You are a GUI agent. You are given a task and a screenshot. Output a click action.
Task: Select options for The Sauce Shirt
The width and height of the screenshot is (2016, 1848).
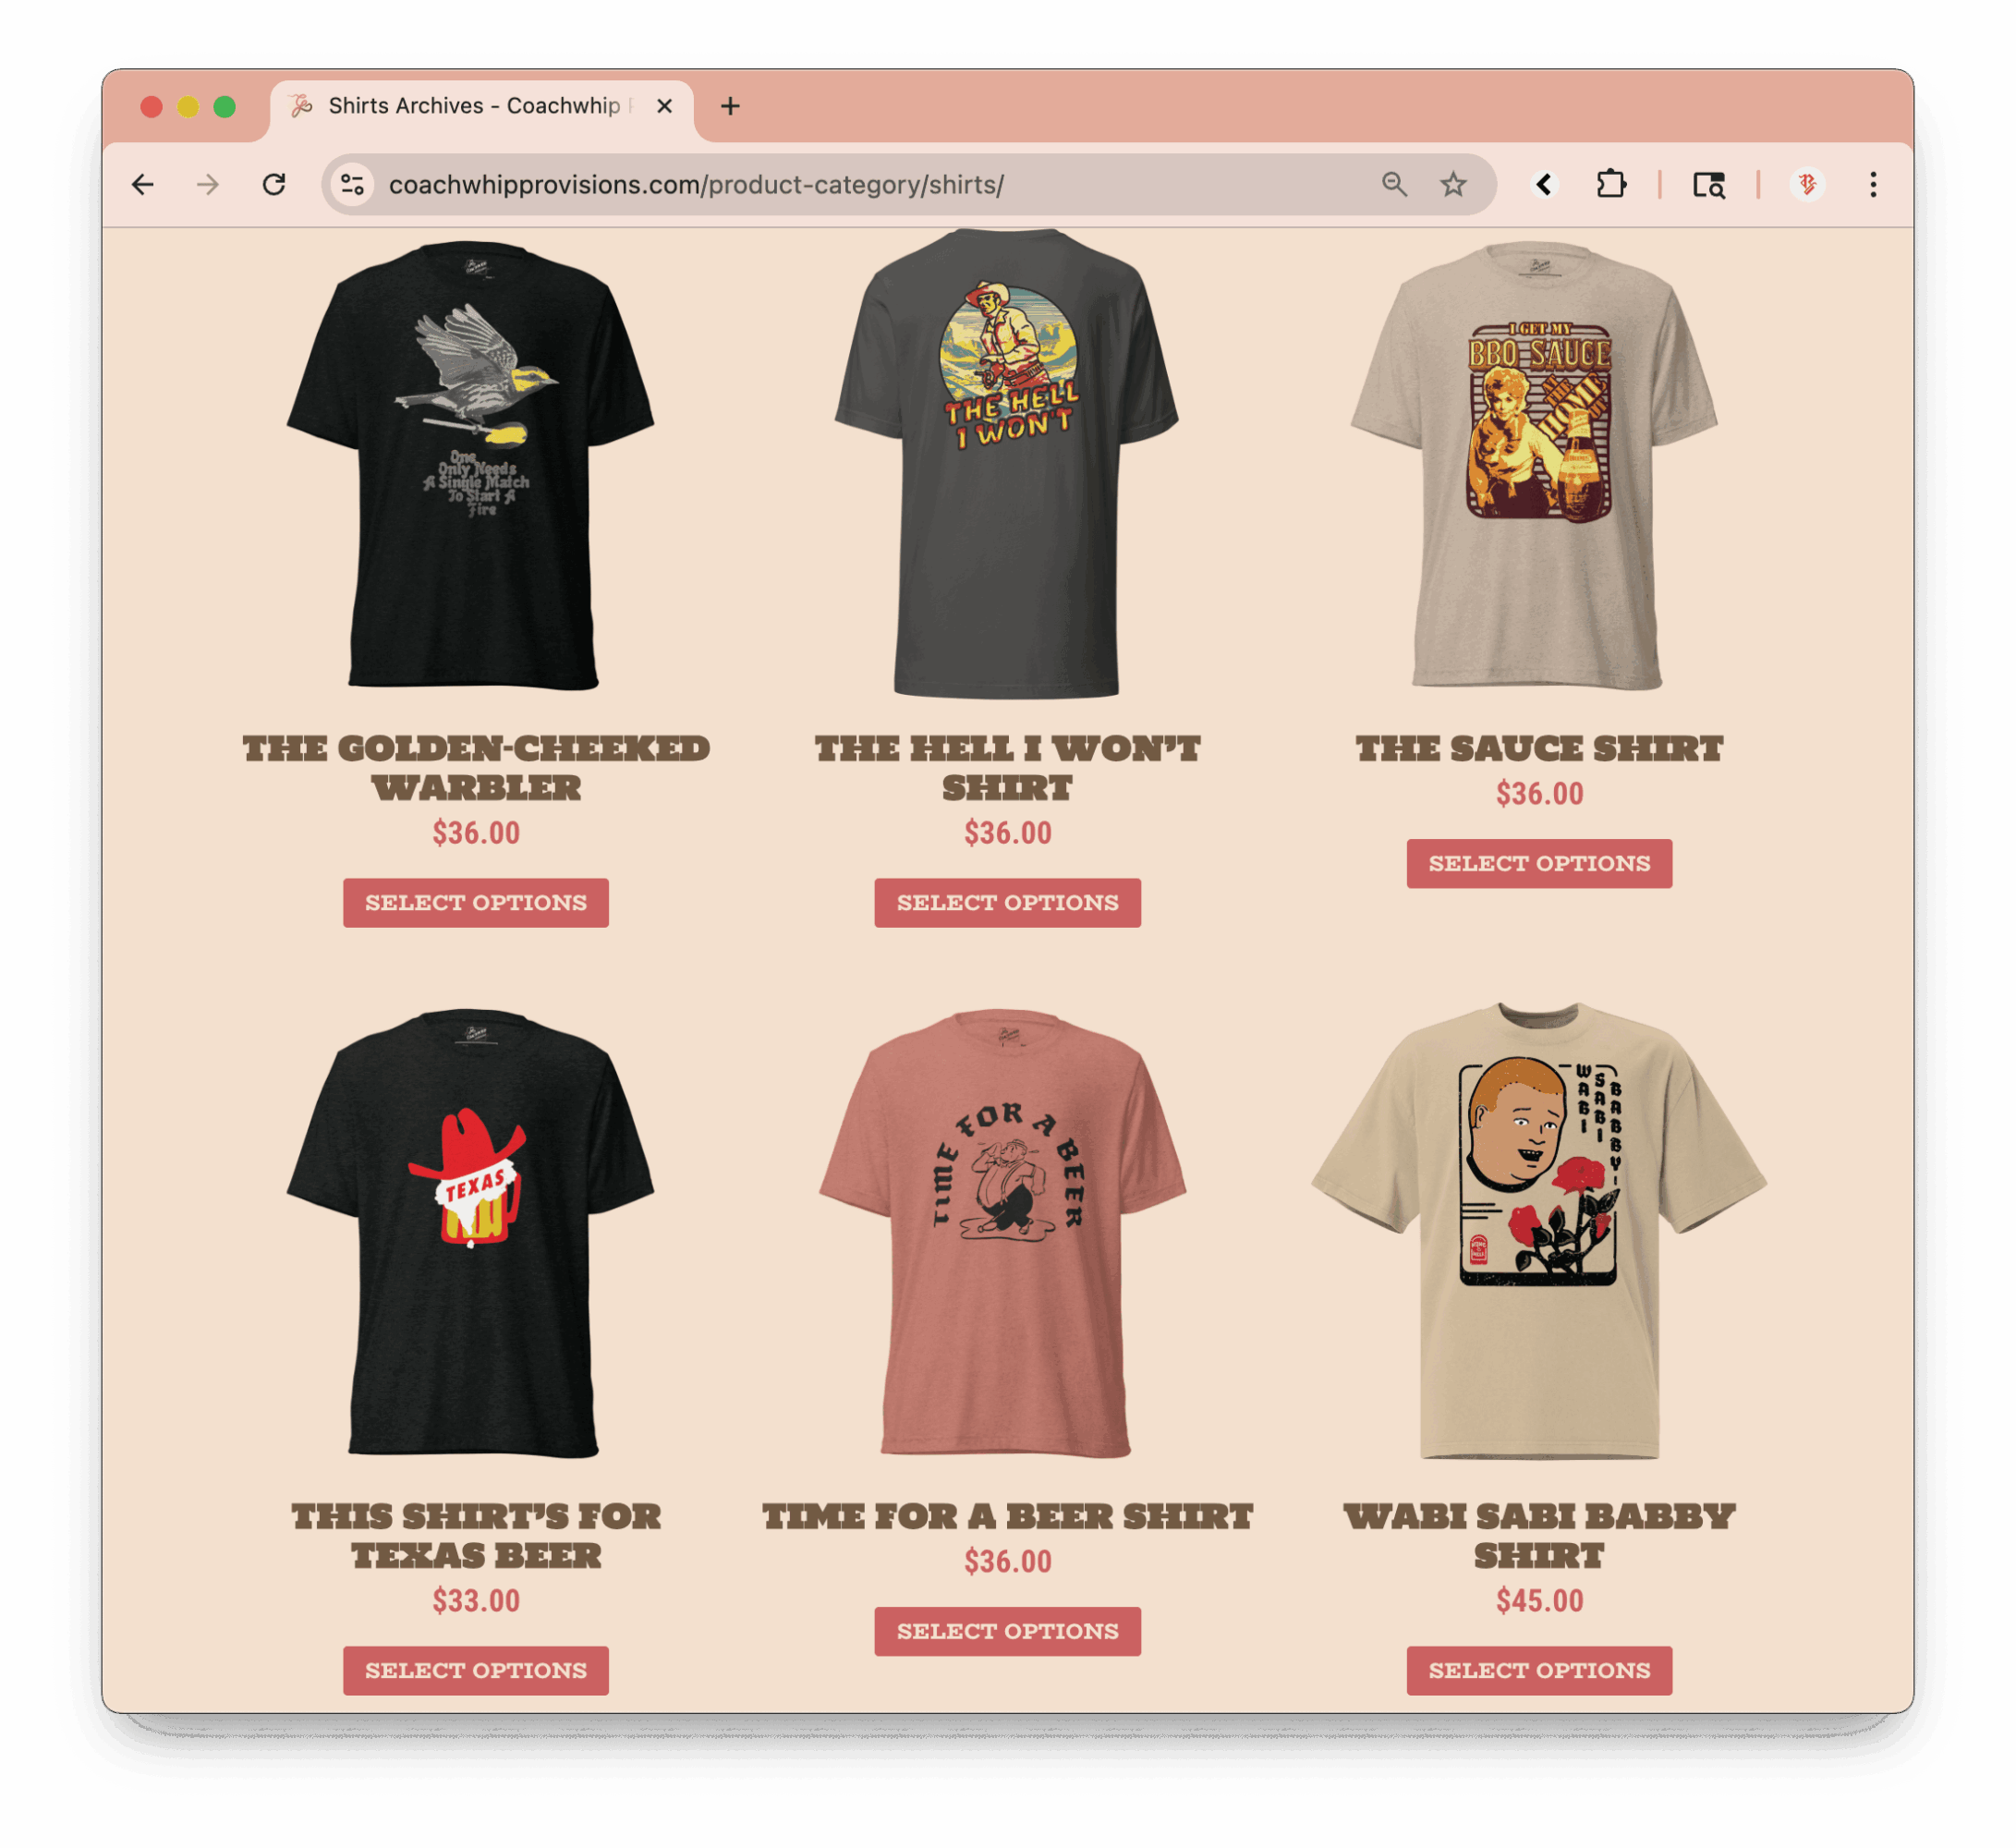coord(1539,864)
